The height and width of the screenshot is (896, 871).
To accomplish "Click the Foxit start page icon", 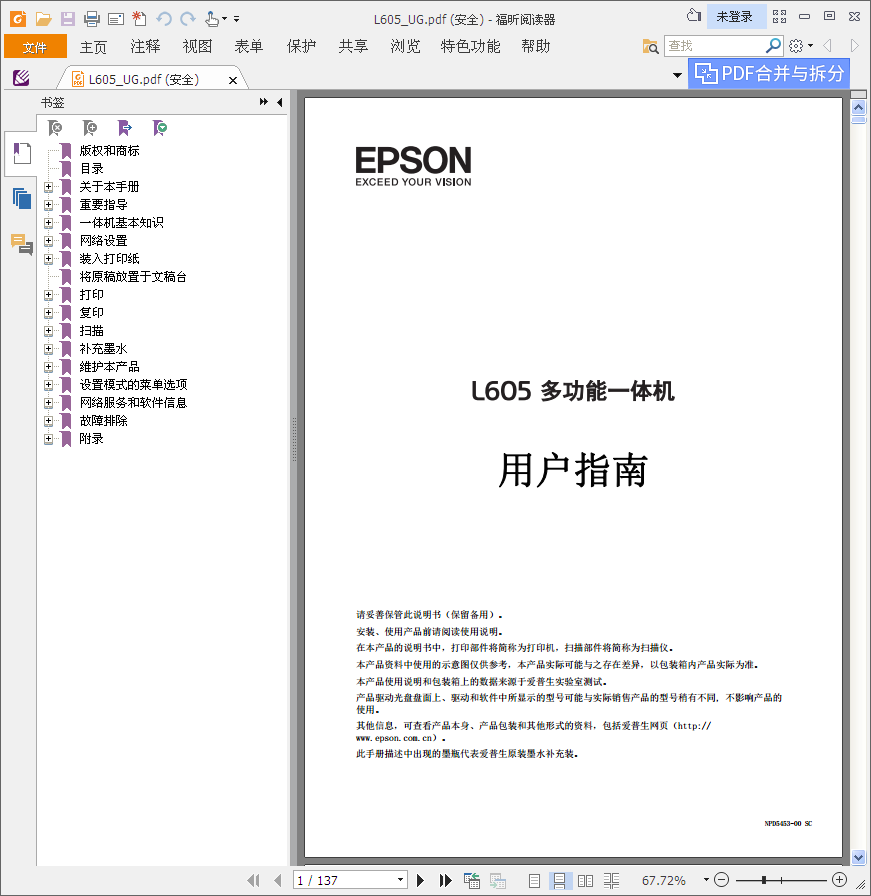I will (21, 78).
